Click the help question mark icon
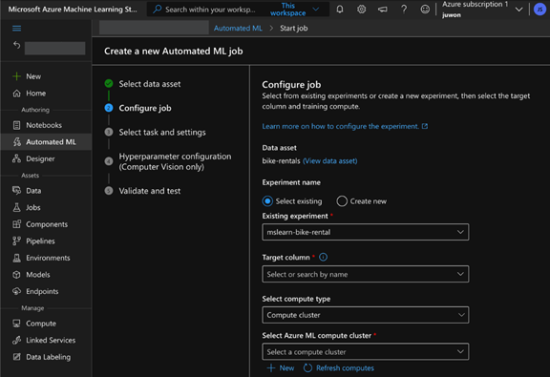This screenshot has width=550, height=377. (x=404, y=9)
